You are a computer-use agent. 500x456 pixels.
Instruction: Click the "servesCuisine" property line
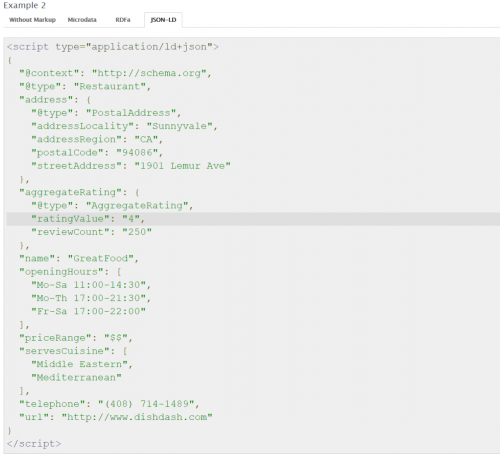pyautogui.click(x=73, y=351)
